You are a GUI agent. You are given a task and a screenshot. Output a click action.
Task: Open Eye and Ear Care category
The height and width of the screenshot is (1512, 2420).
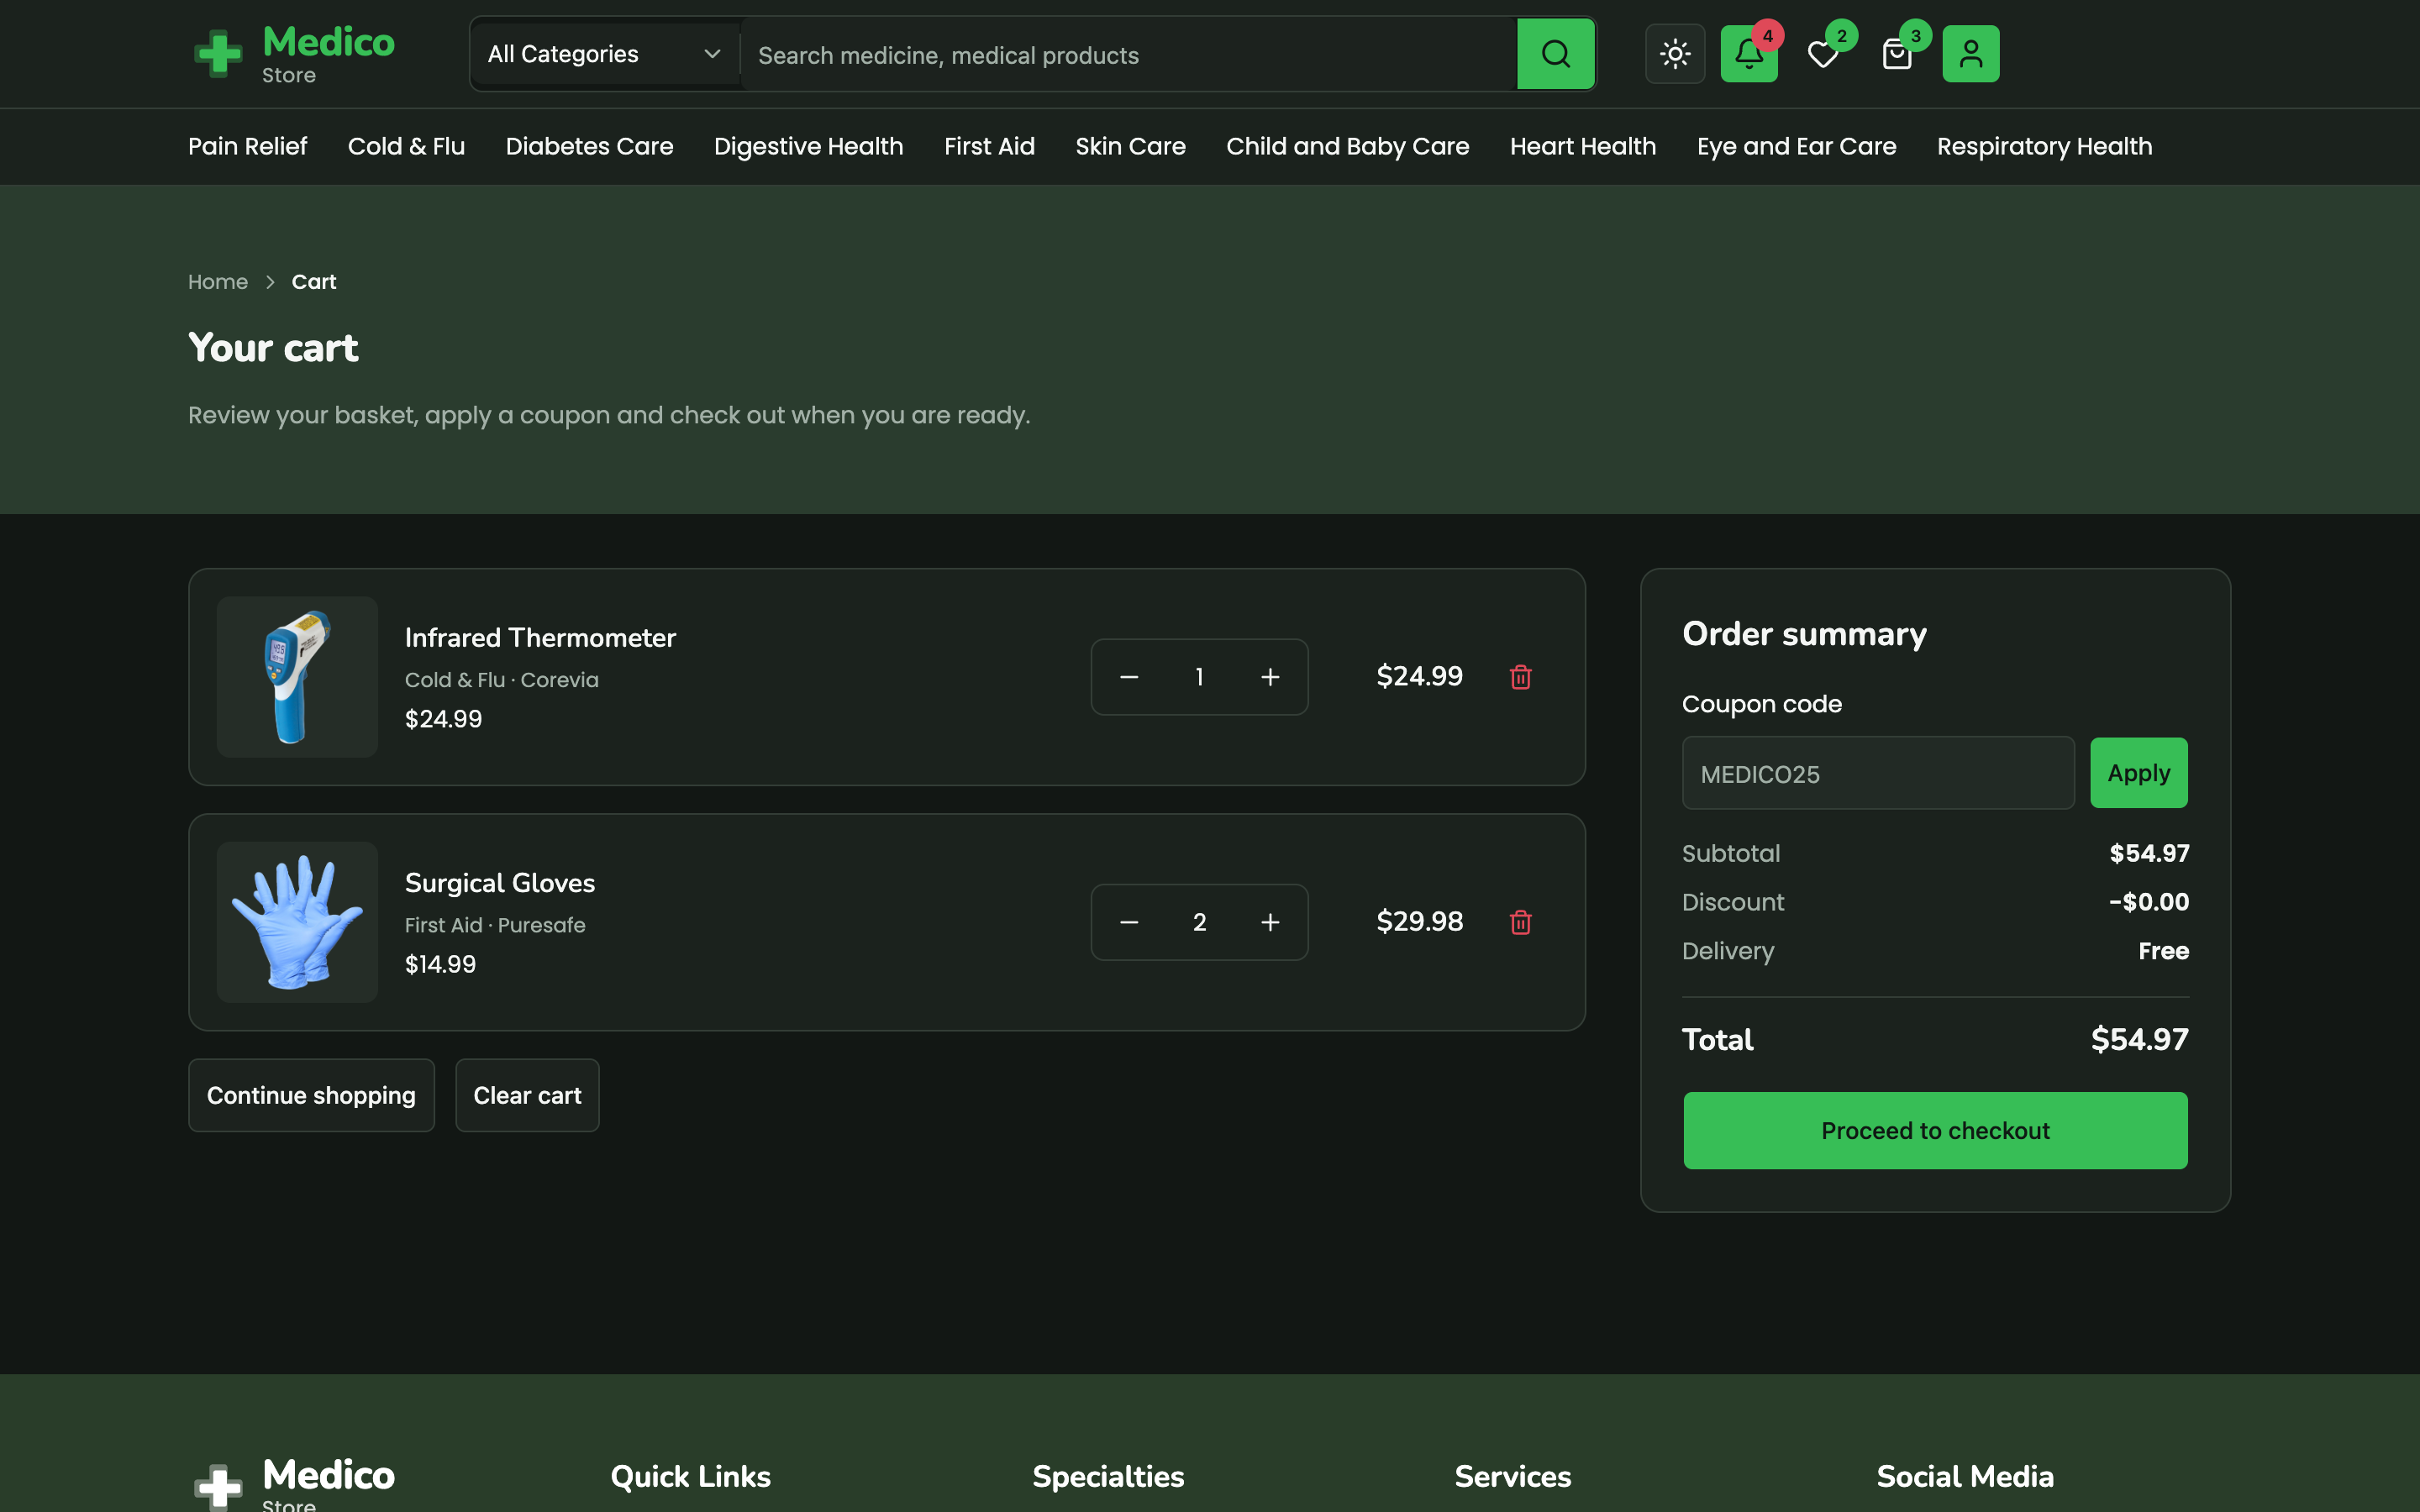pos(1796,146)
